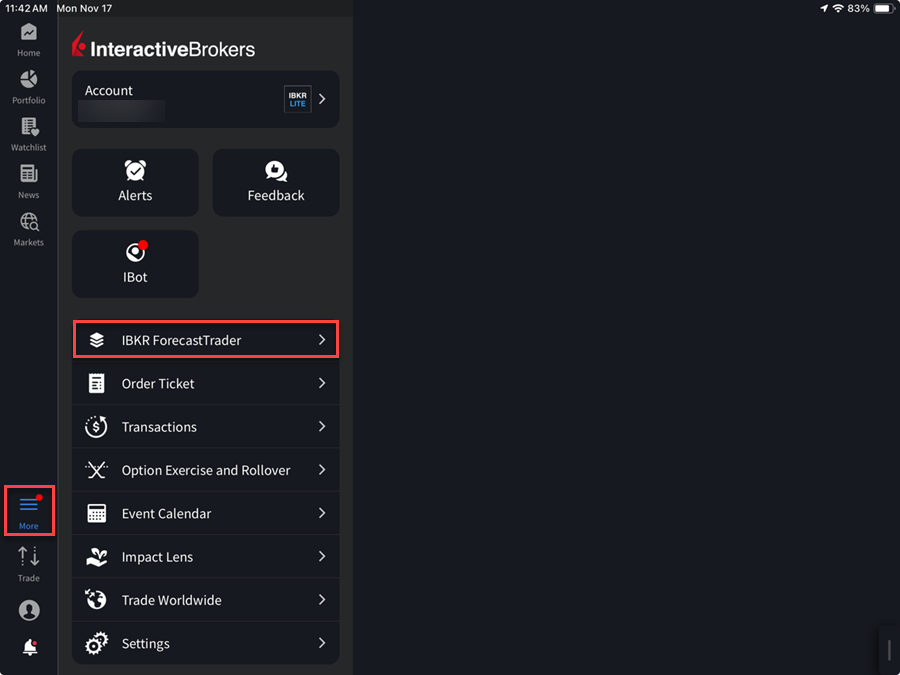Screen dimensions: 900x675
Task: Tap the location arrow status icon
Action: (x=824, y=8)
